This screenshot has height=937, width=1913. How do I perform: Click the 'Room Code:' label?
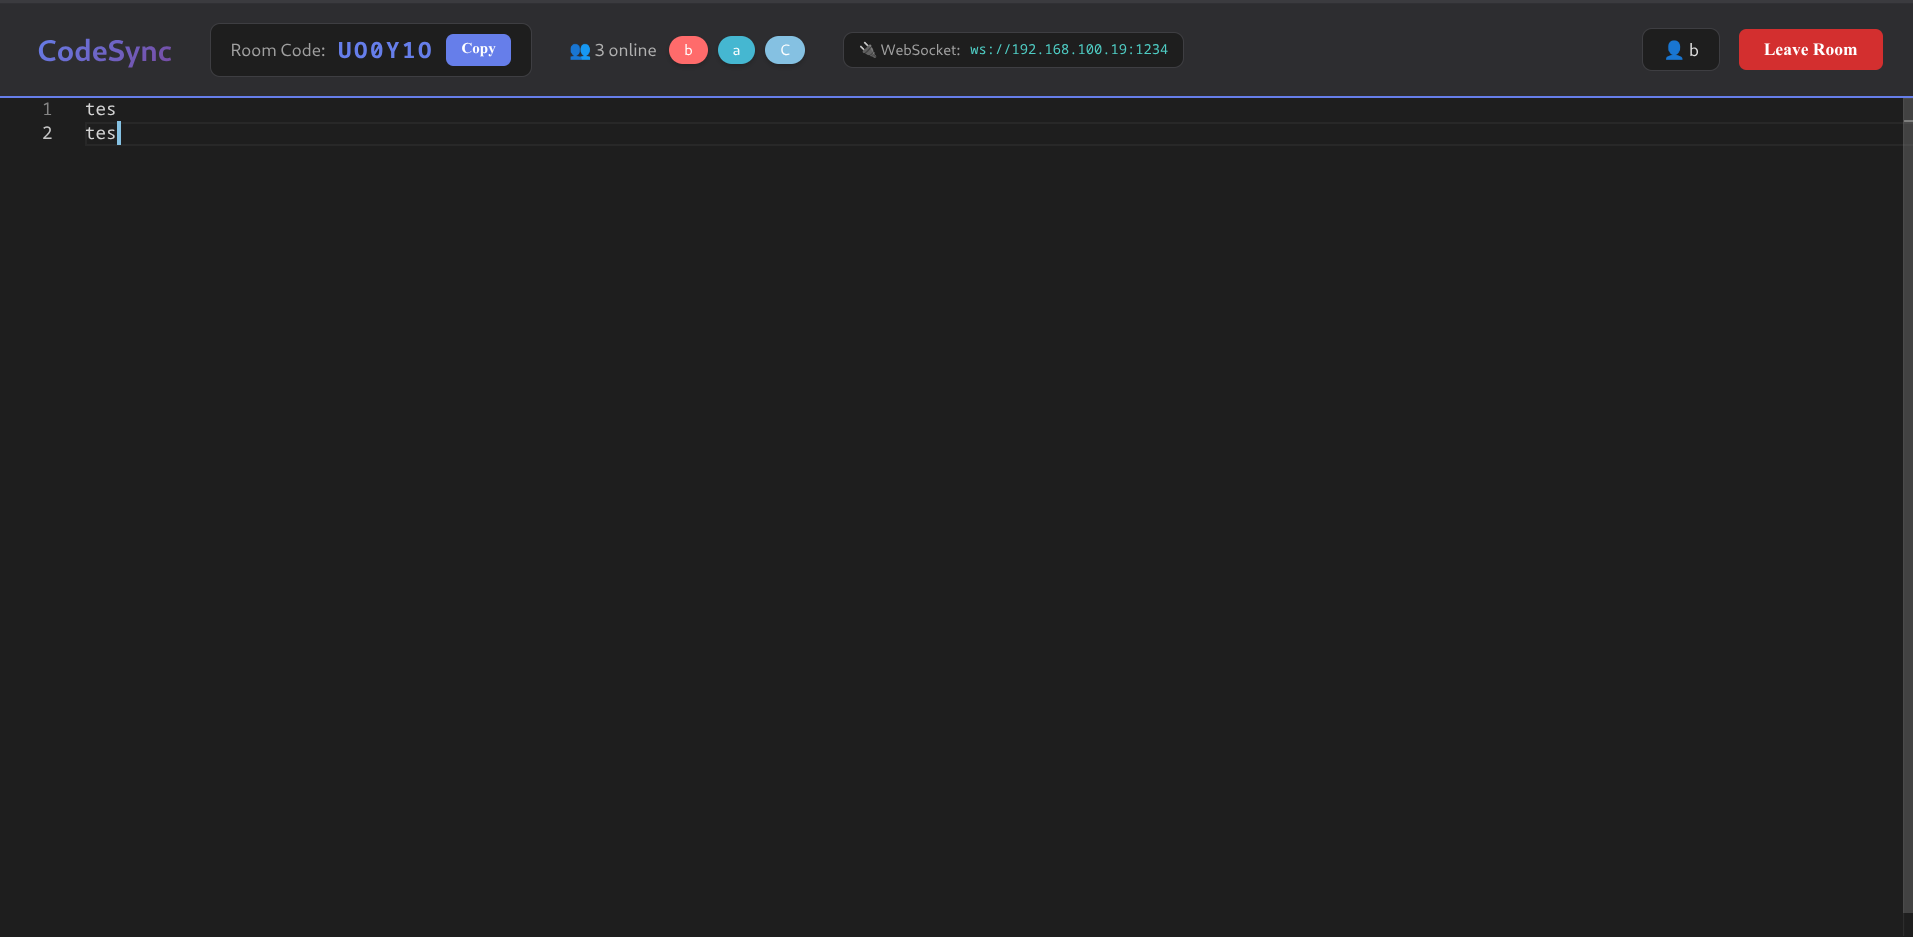click(x=278, y=49)
